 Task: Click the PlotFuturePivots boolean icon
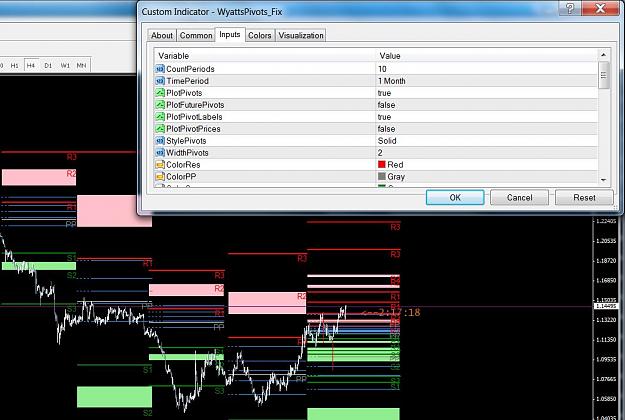(x=160, y=105)
